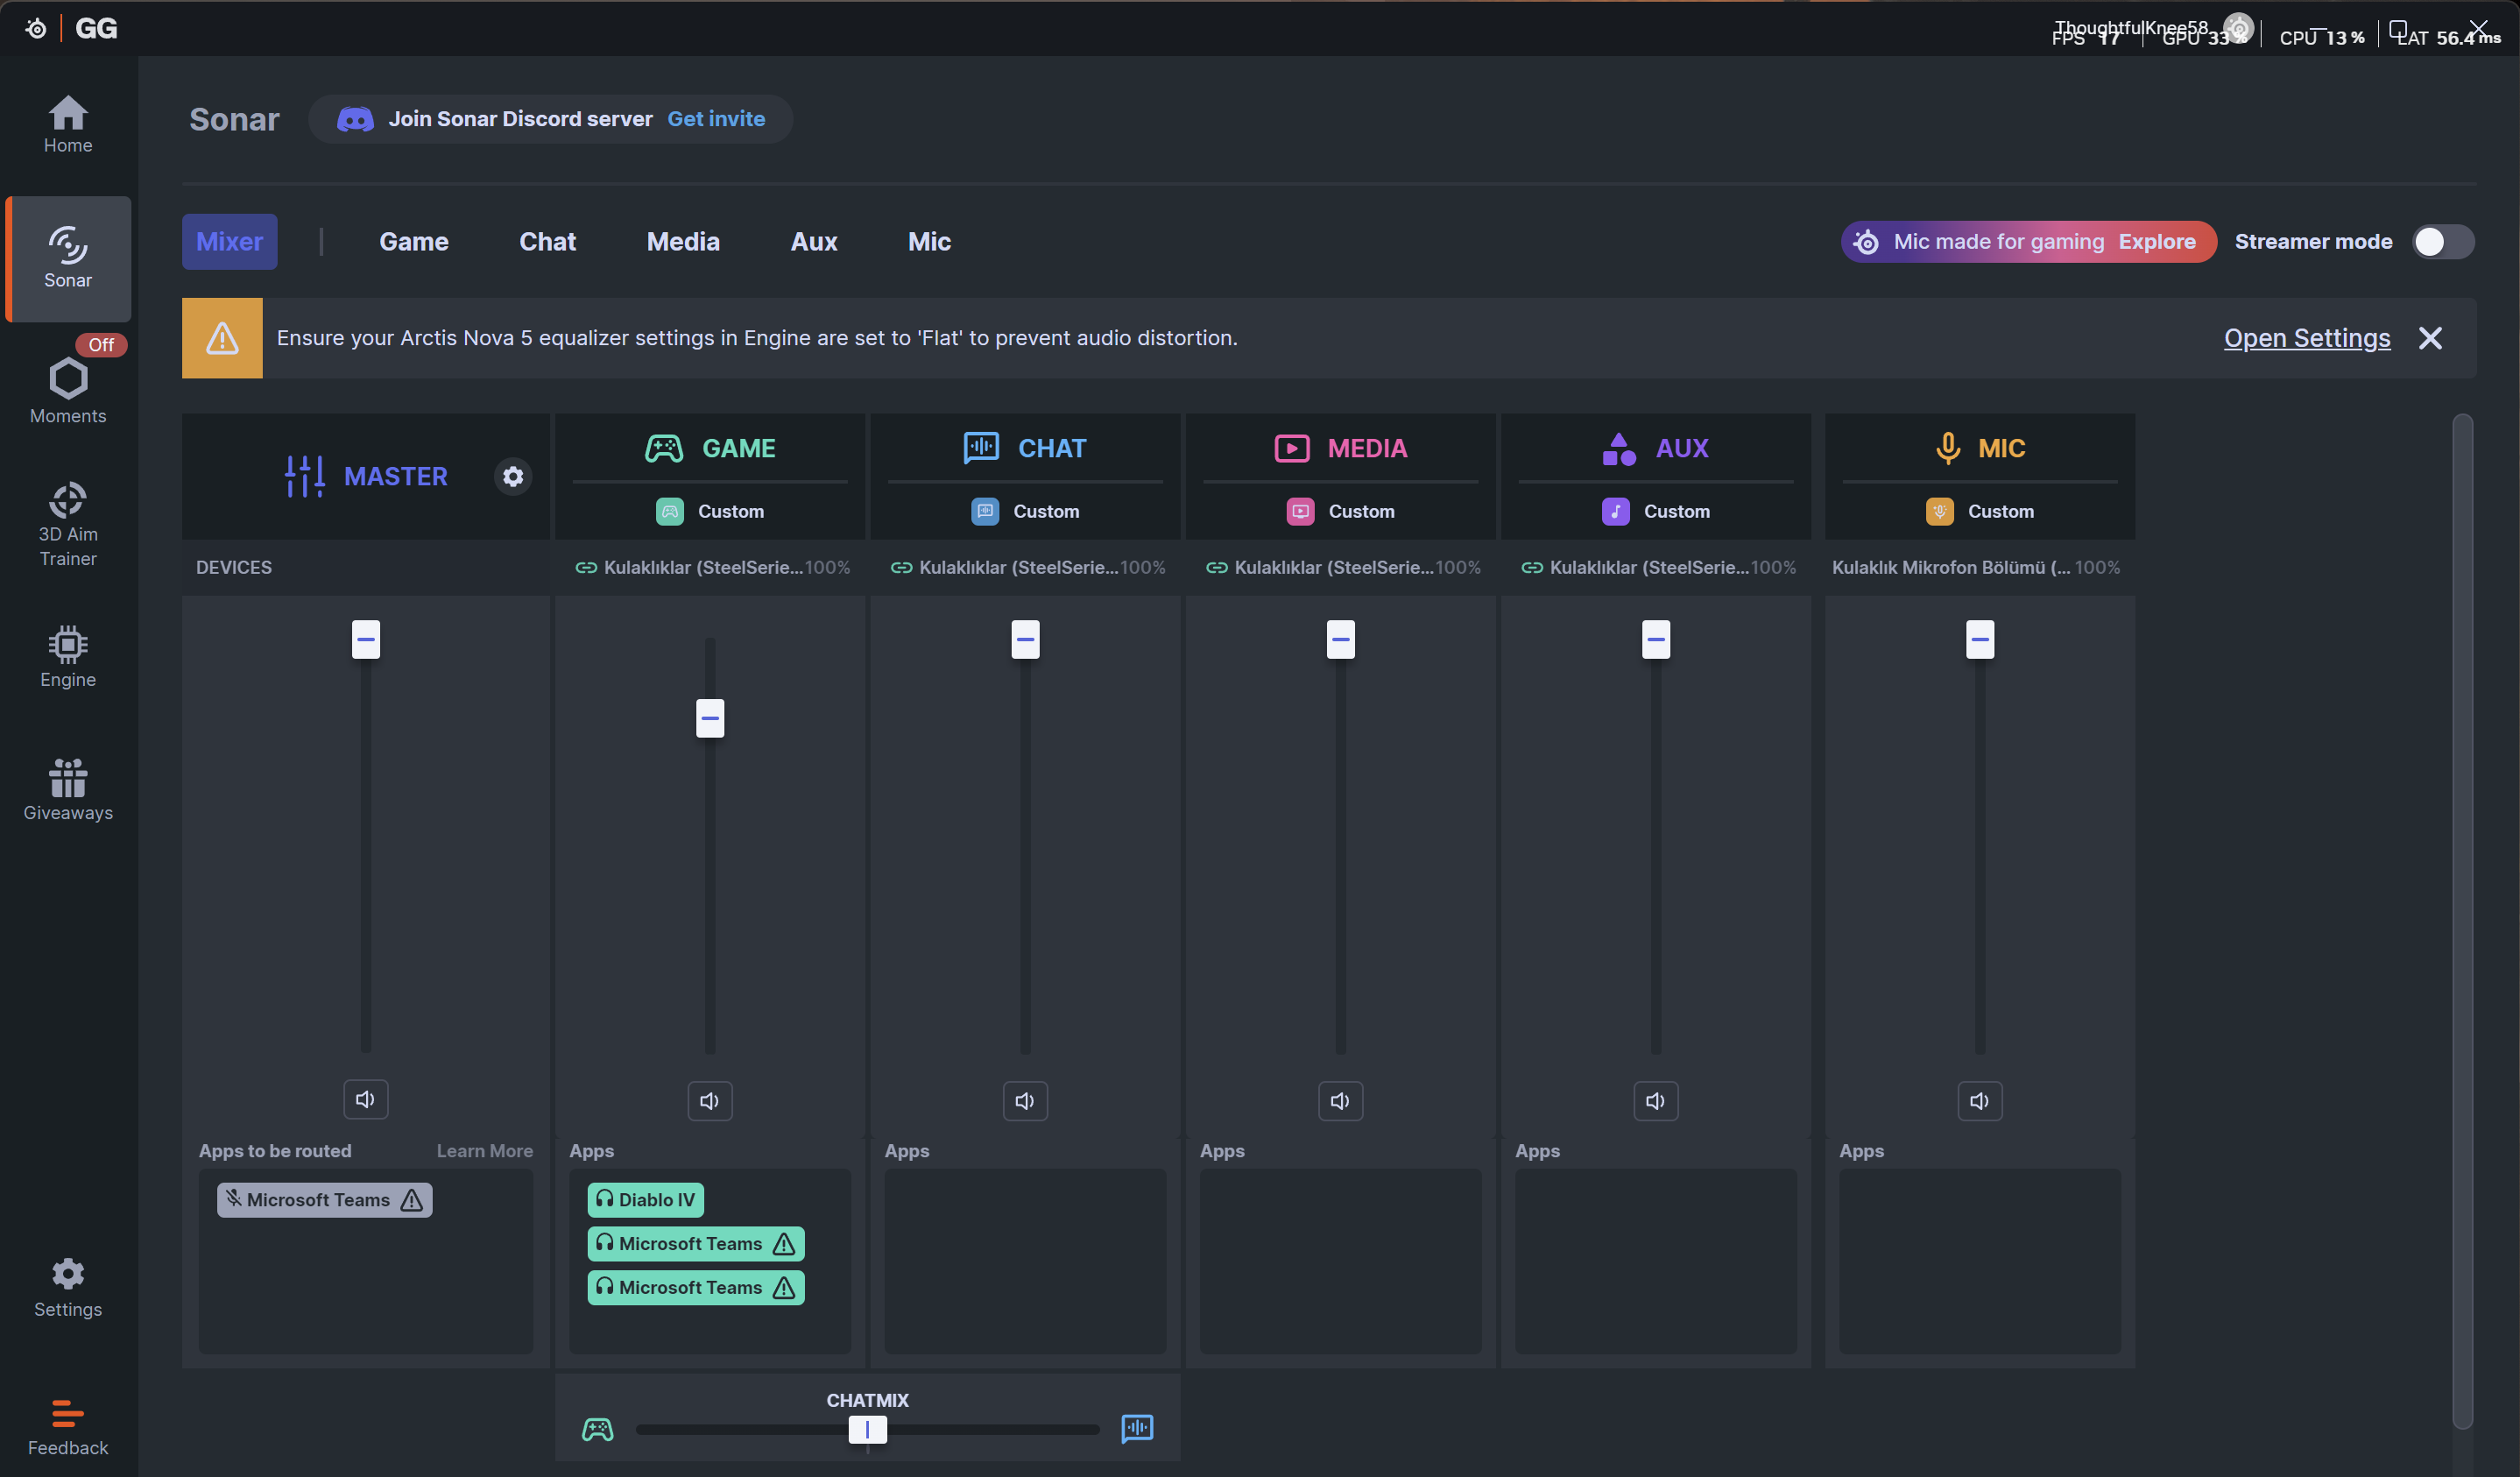Launch the 3D Aim Trainer

[x=68, y=525]
